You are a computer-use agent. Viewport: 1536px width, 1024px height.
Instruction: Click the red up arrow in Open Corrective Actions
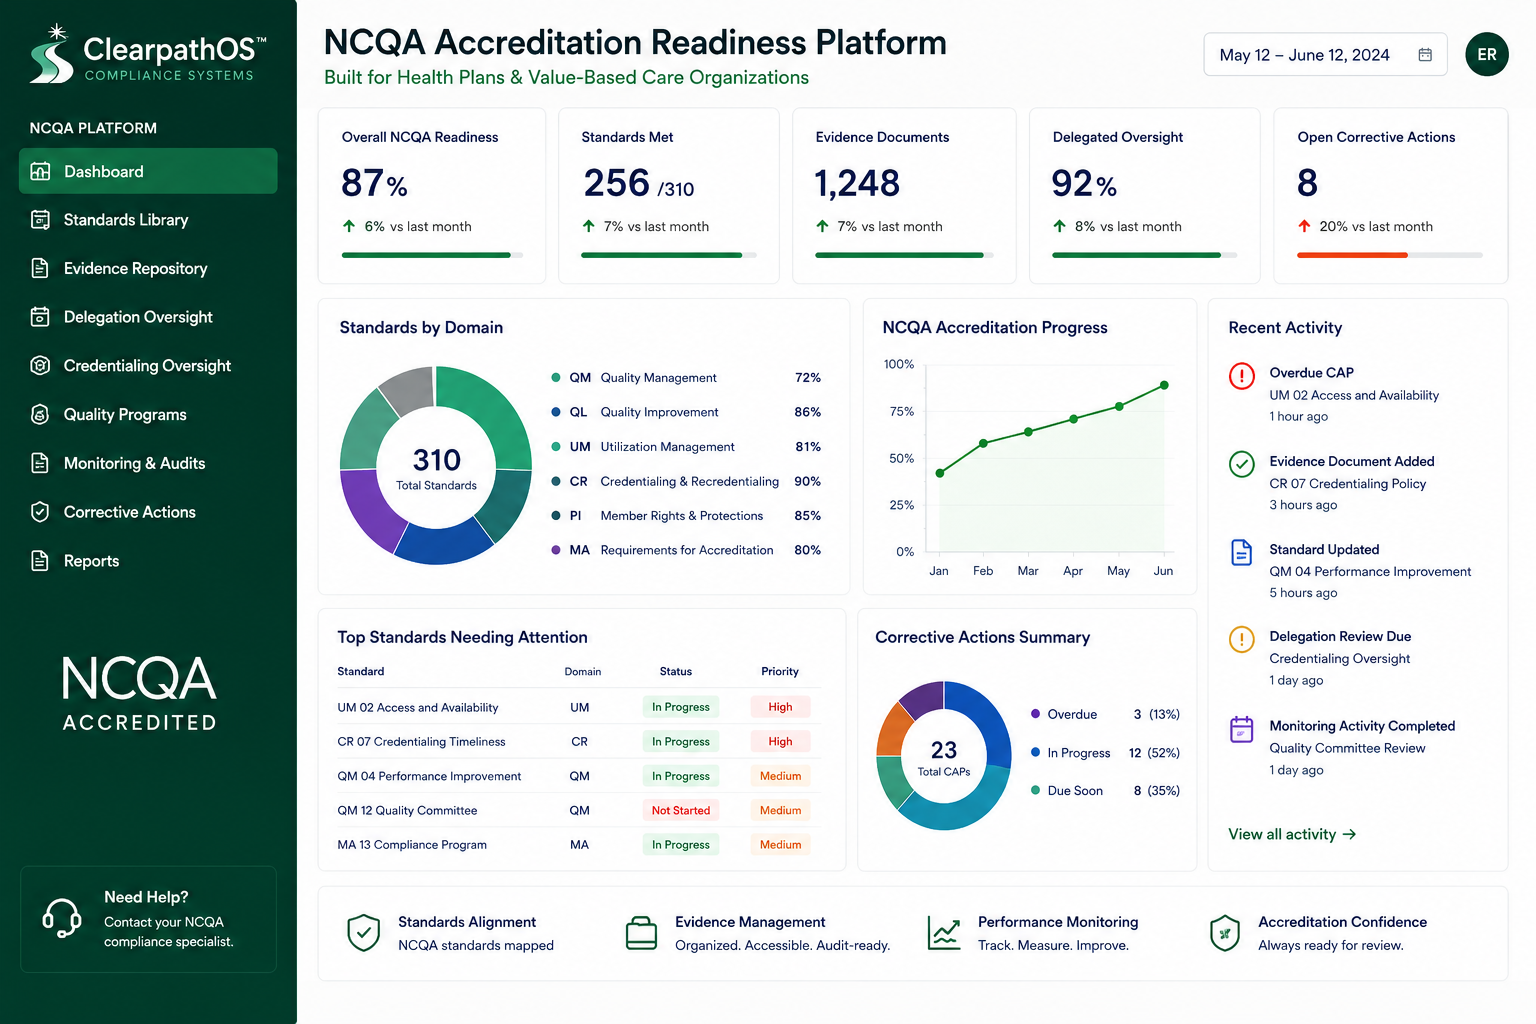coord(1304,226)
